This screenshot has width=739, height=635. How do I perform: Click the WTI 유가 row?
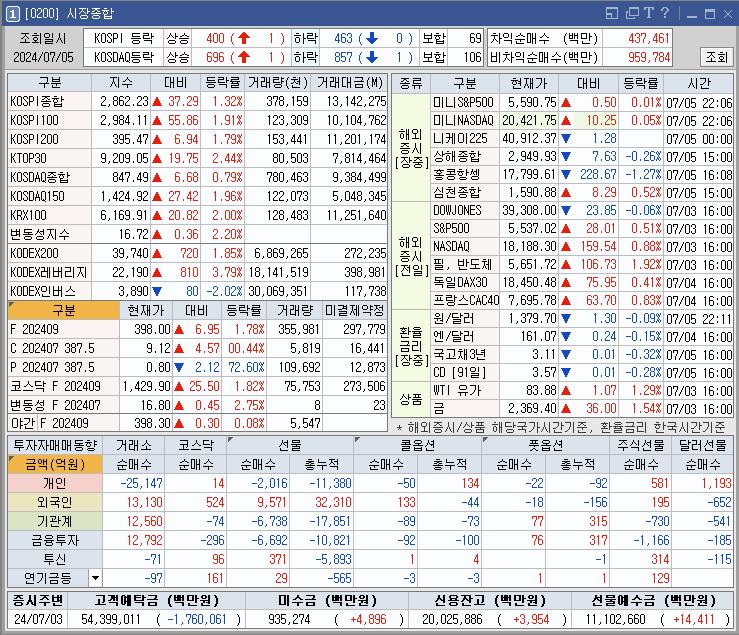coord(582,390)
